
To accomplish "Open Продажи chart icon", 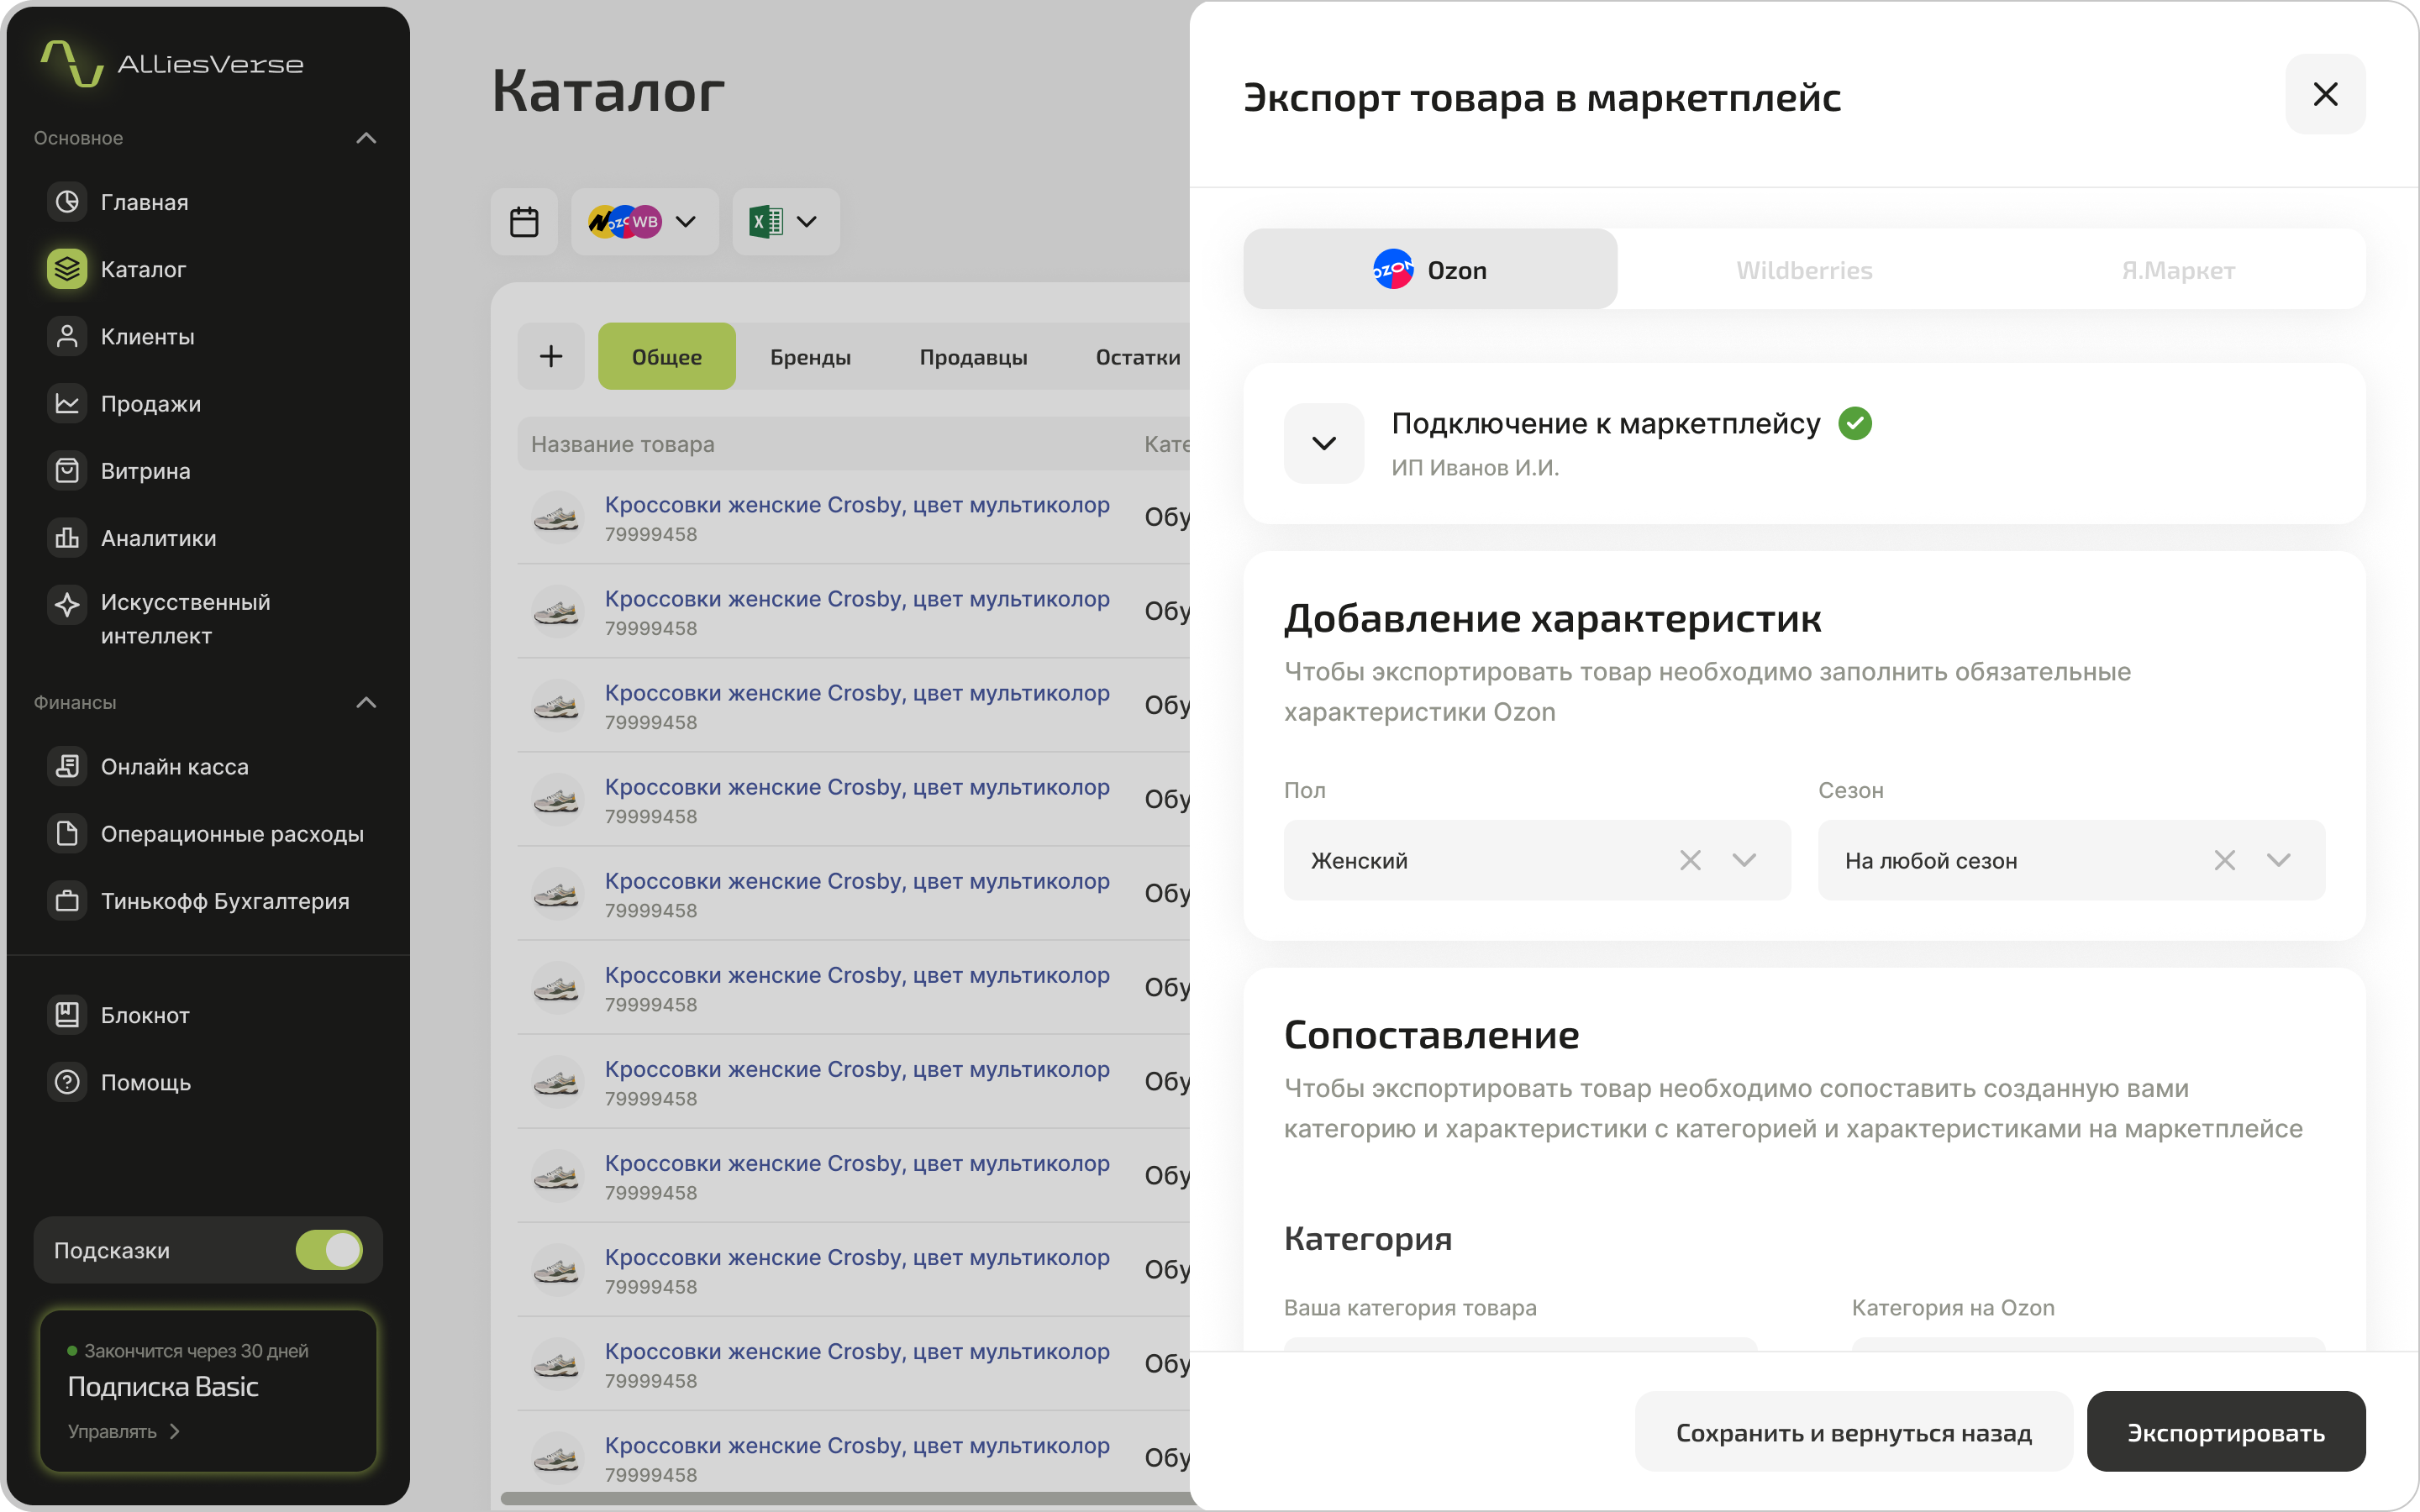I will (67, 403).
